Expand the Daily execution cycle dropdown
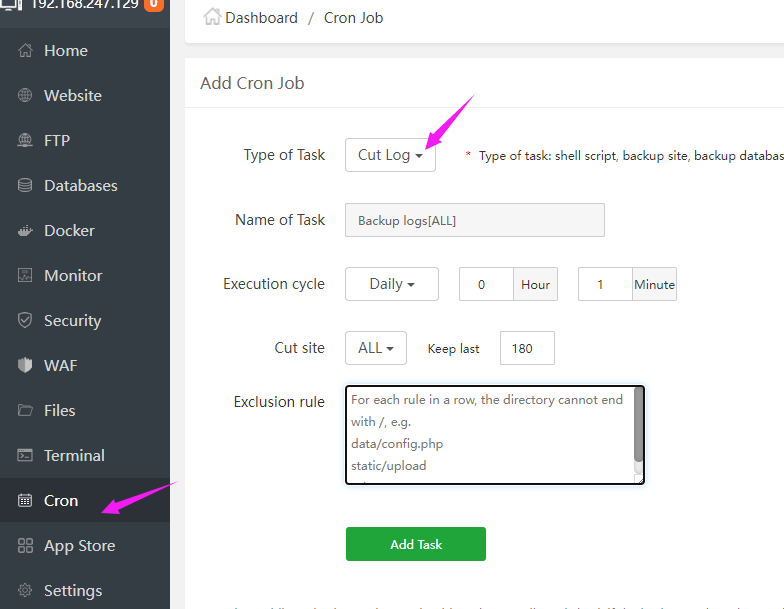Screen dimensions: 784x609 pyautogui.click(x=391, y=284)
